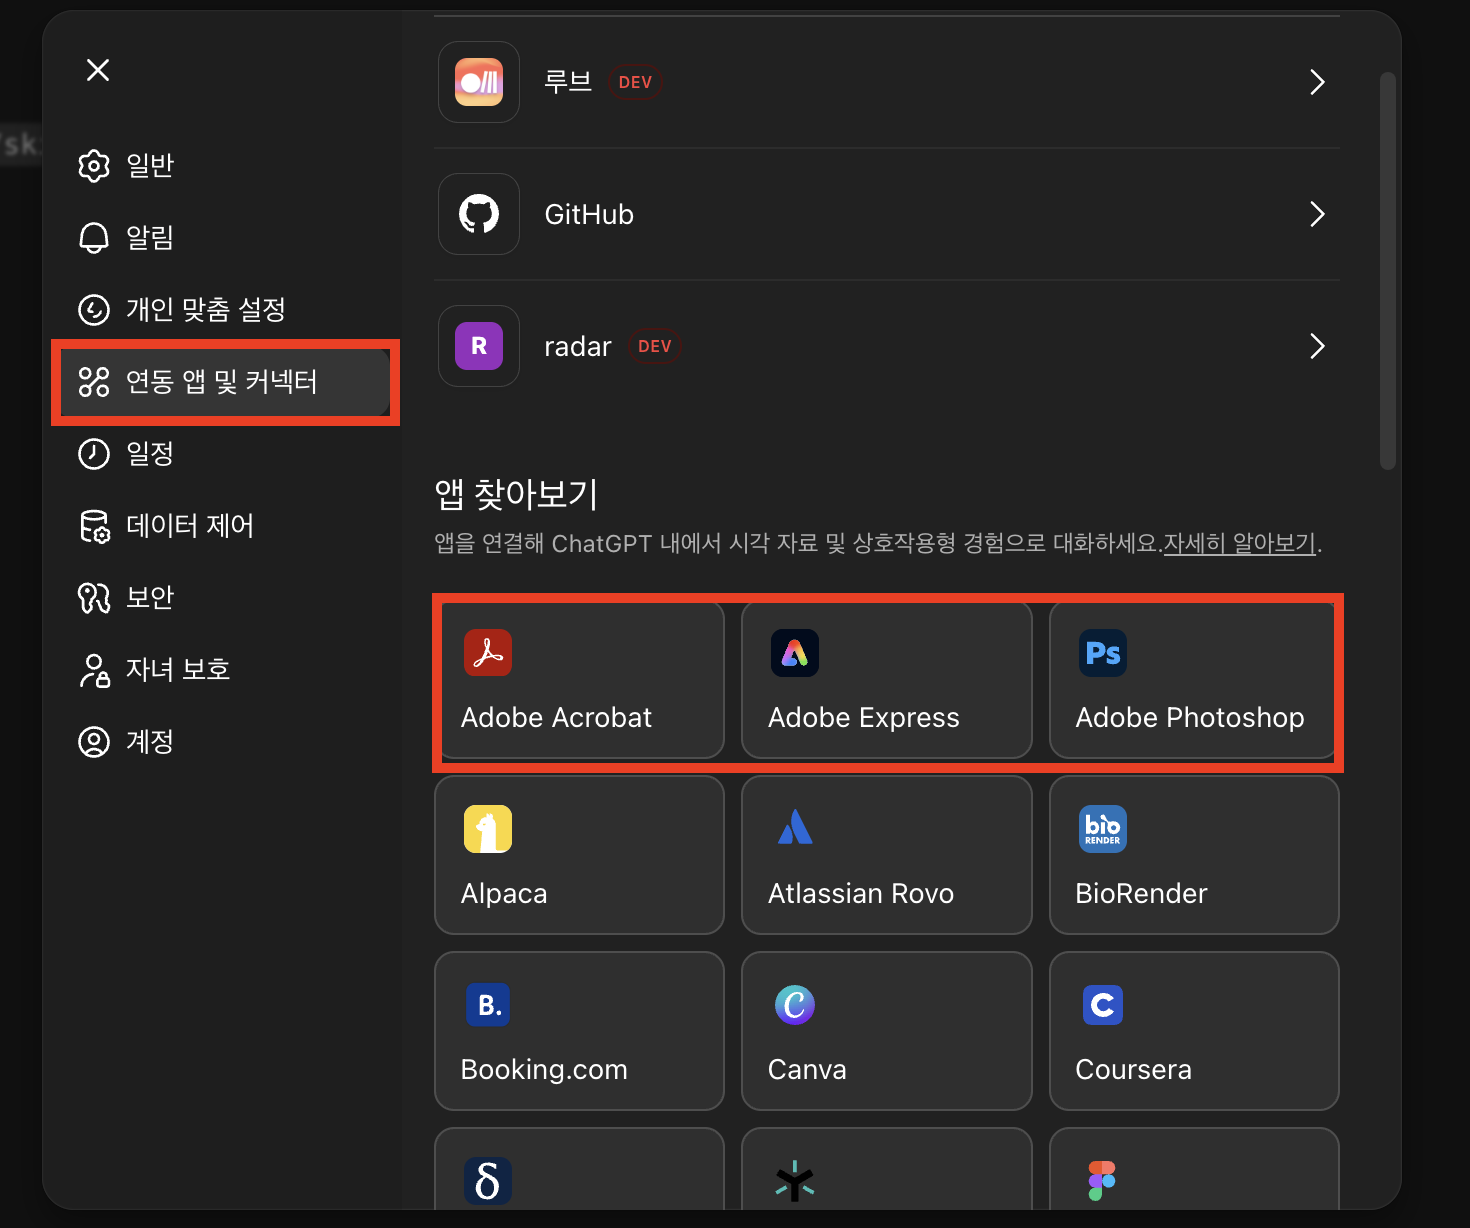Click the black and teal star-shaped app icon
Viewport: 1470px width, 1228px height.
[795, 1181]
